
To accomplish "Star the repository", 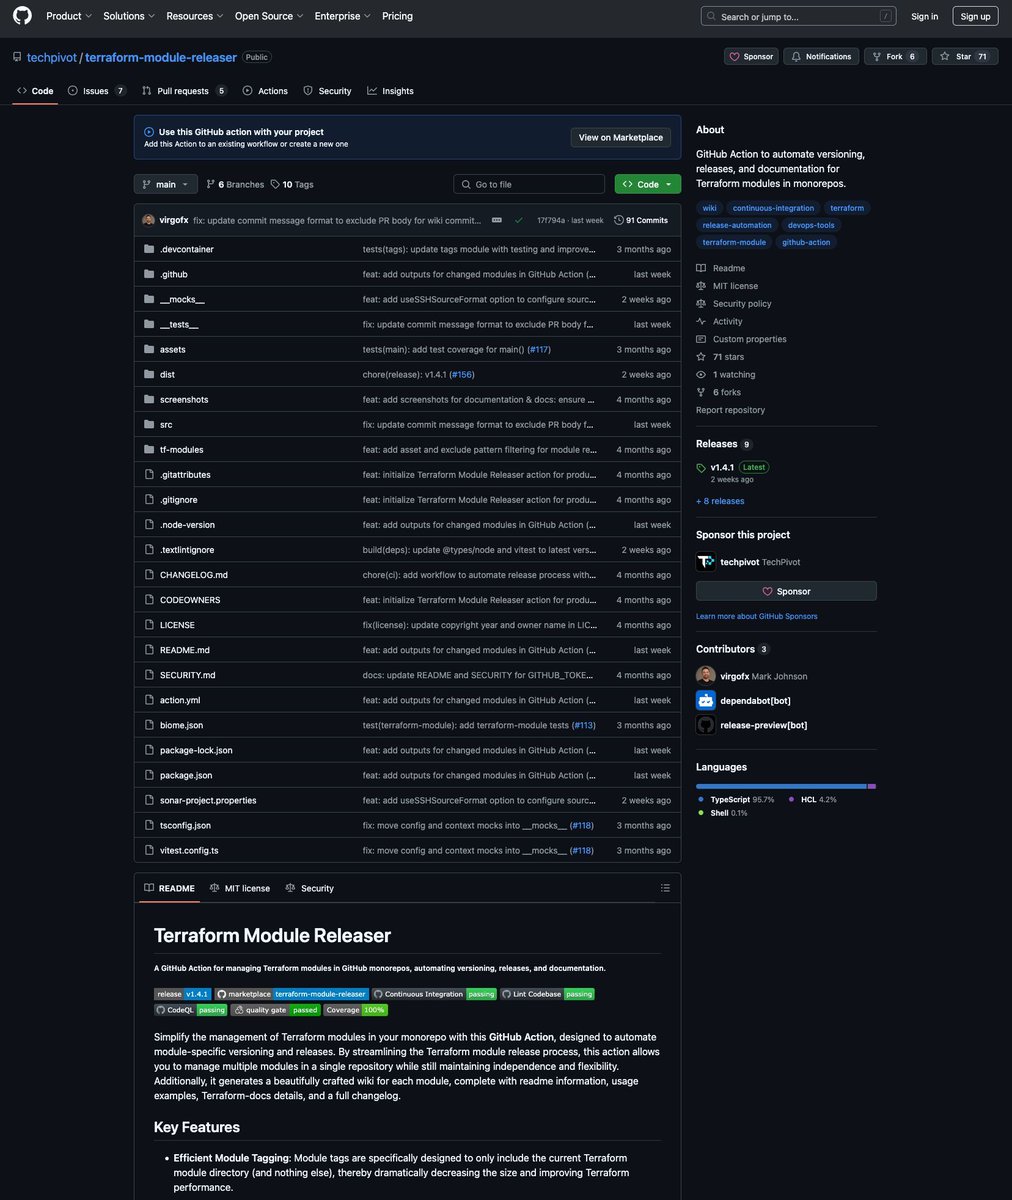I will (x=964, y=57).
